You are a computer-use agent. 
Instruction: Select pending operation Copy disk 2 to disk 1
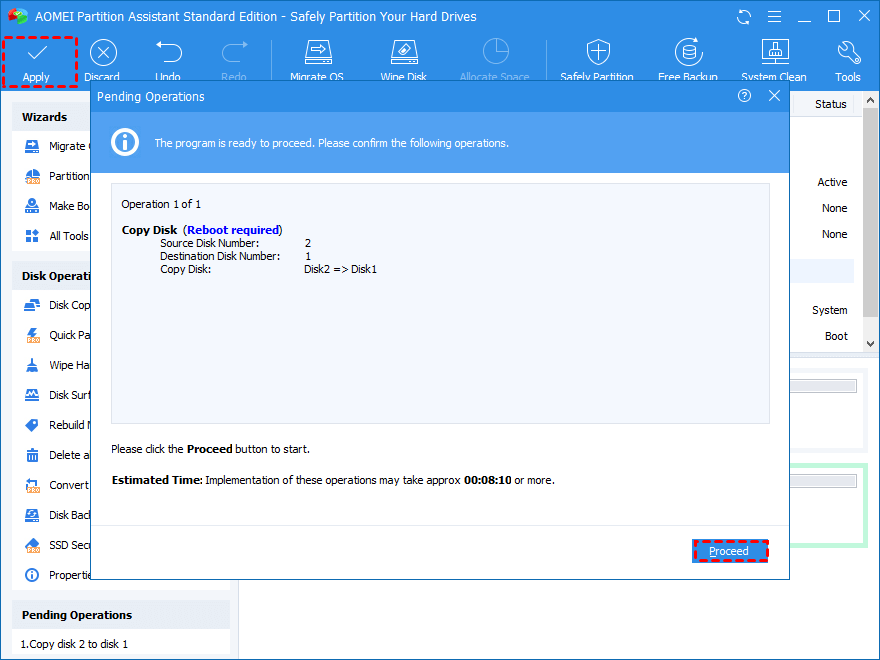click(x=75, y=644)
